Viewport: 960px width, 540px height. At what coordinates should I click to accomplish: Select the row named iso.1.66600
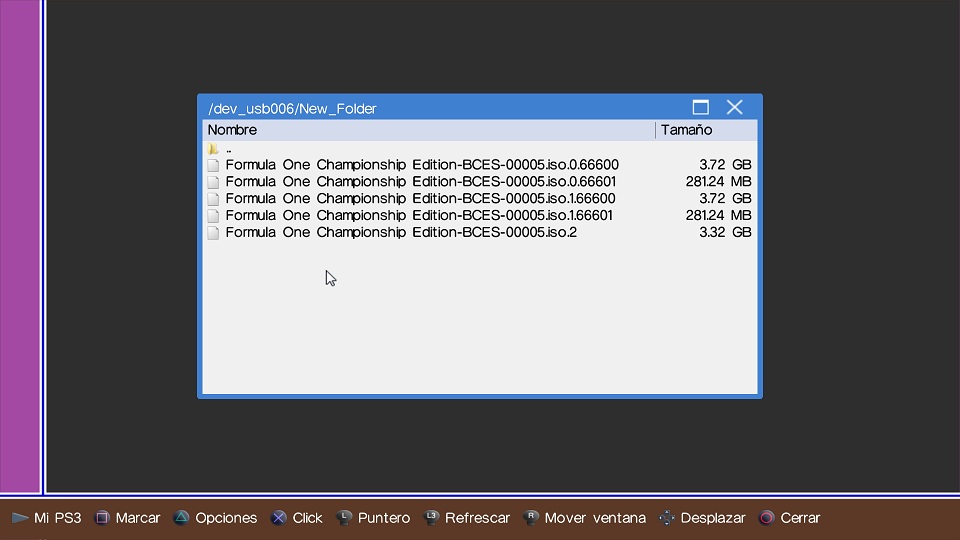479,198
